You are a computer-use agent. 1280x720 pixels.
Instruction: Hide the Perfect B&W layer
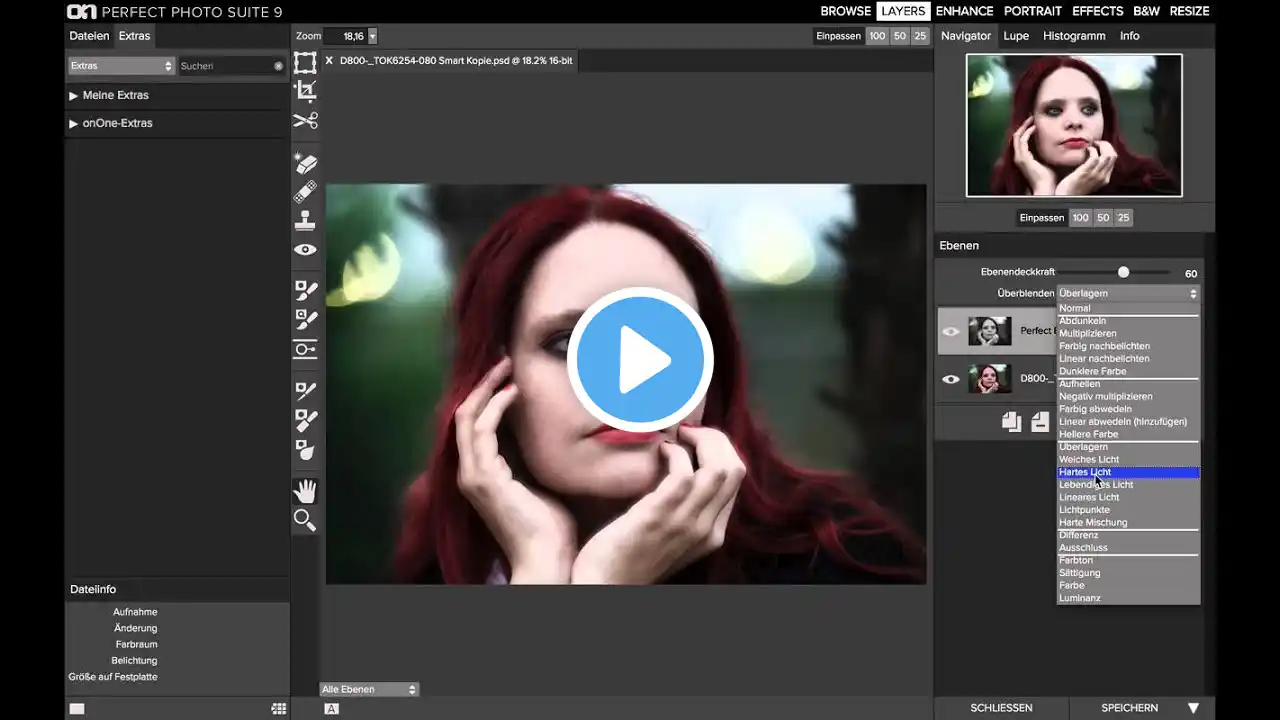(951, 331)
